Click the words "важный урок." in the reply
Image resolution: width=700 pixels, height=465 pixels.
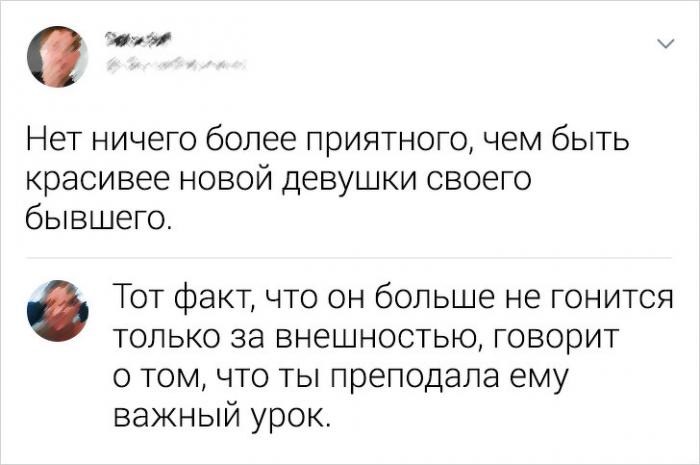coord(220,413)
